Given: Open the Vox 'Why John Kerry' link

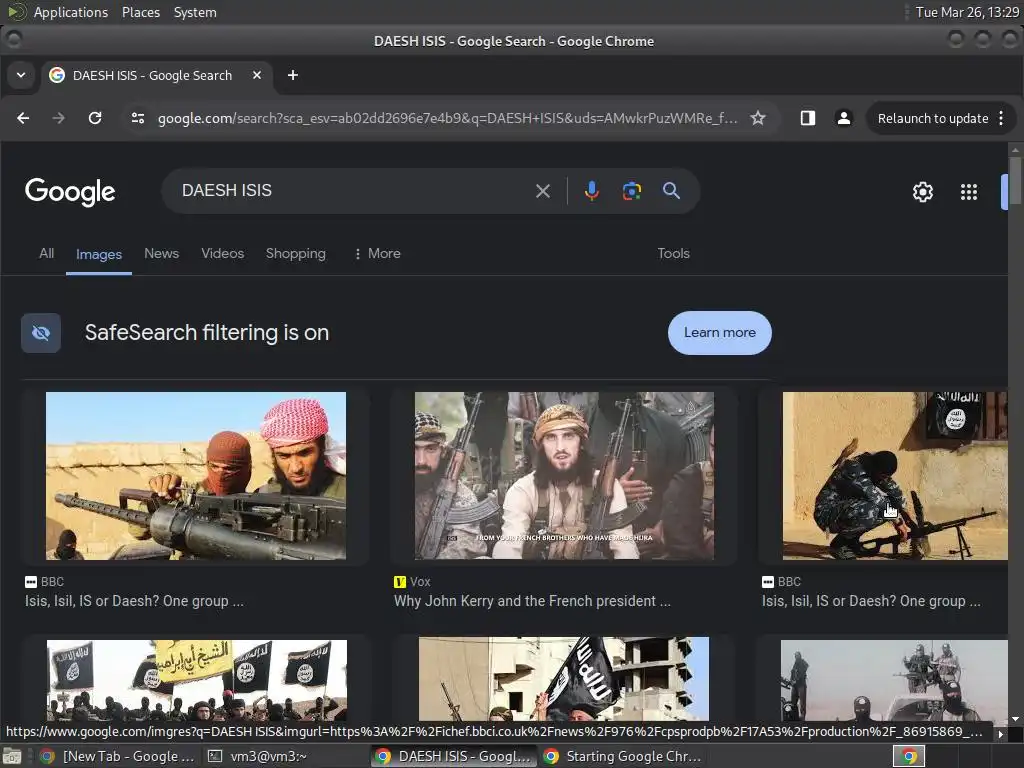Looking at the screenshot, I should [532, 601].
